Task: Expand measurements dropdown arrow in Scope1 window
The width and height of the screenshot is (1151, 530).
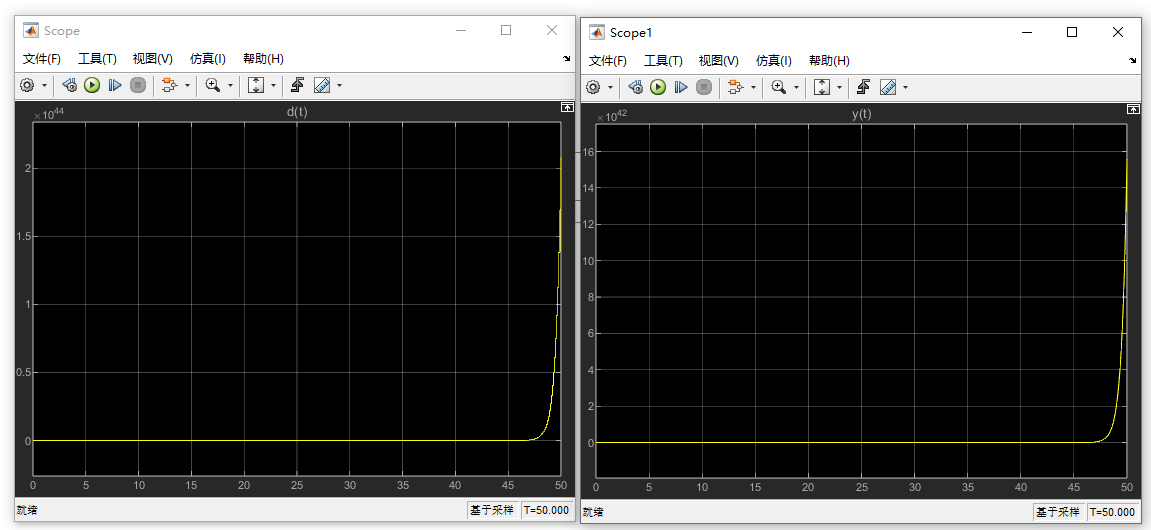Action: point(906,87)
